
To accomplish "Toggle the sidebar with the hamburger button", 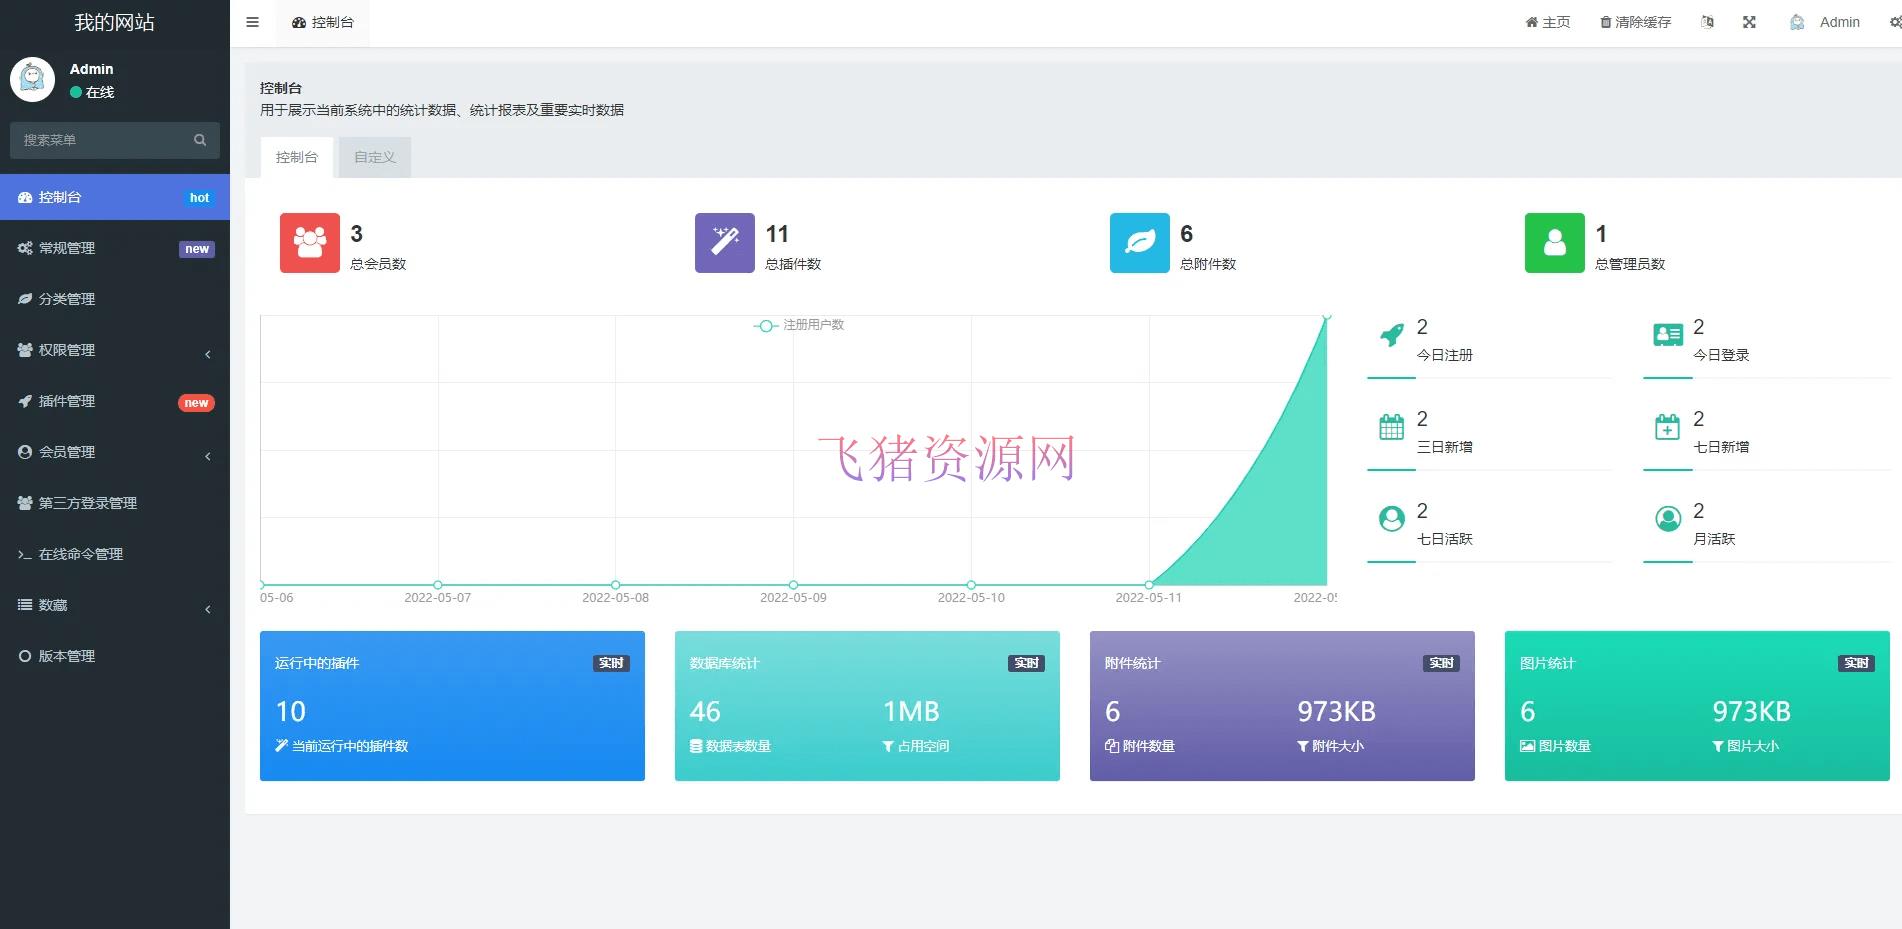I will coord(252,21).
